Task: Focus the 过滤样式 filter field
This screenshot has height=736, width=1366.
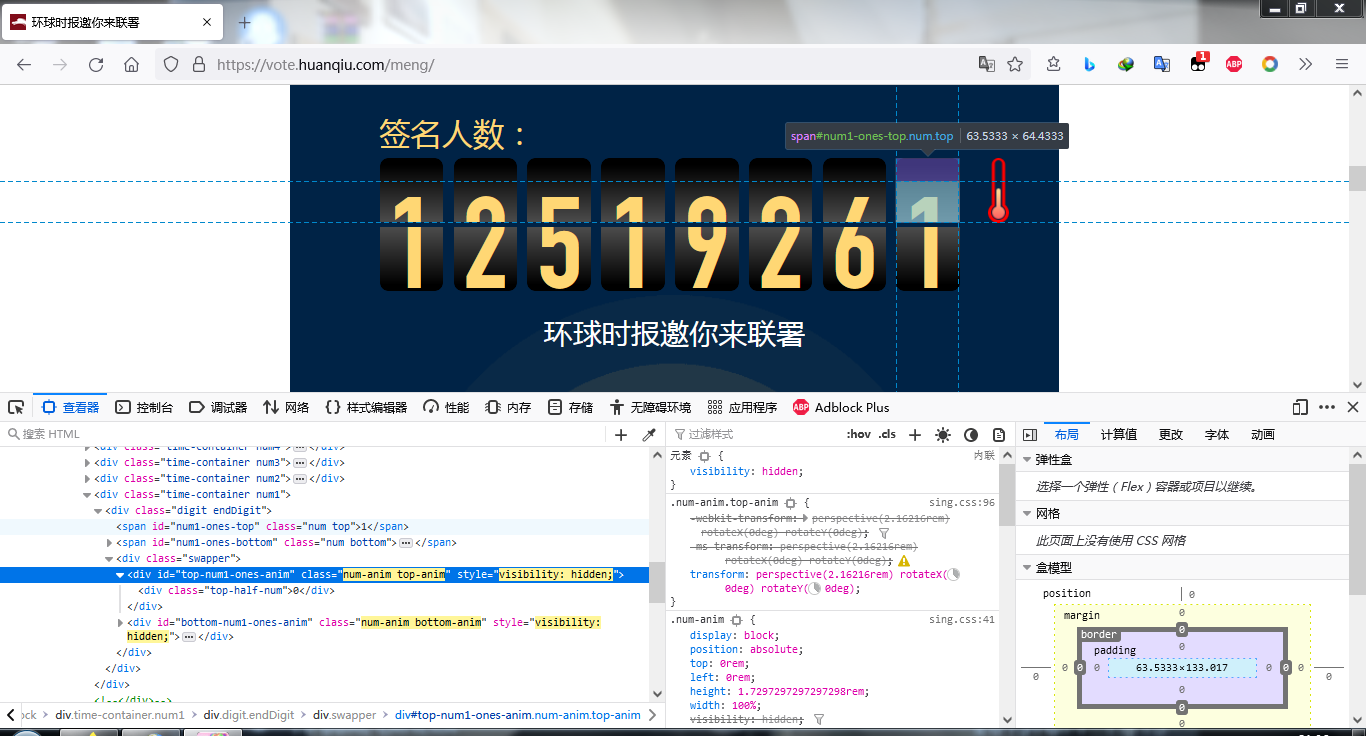Action: (x=755, y=434)
